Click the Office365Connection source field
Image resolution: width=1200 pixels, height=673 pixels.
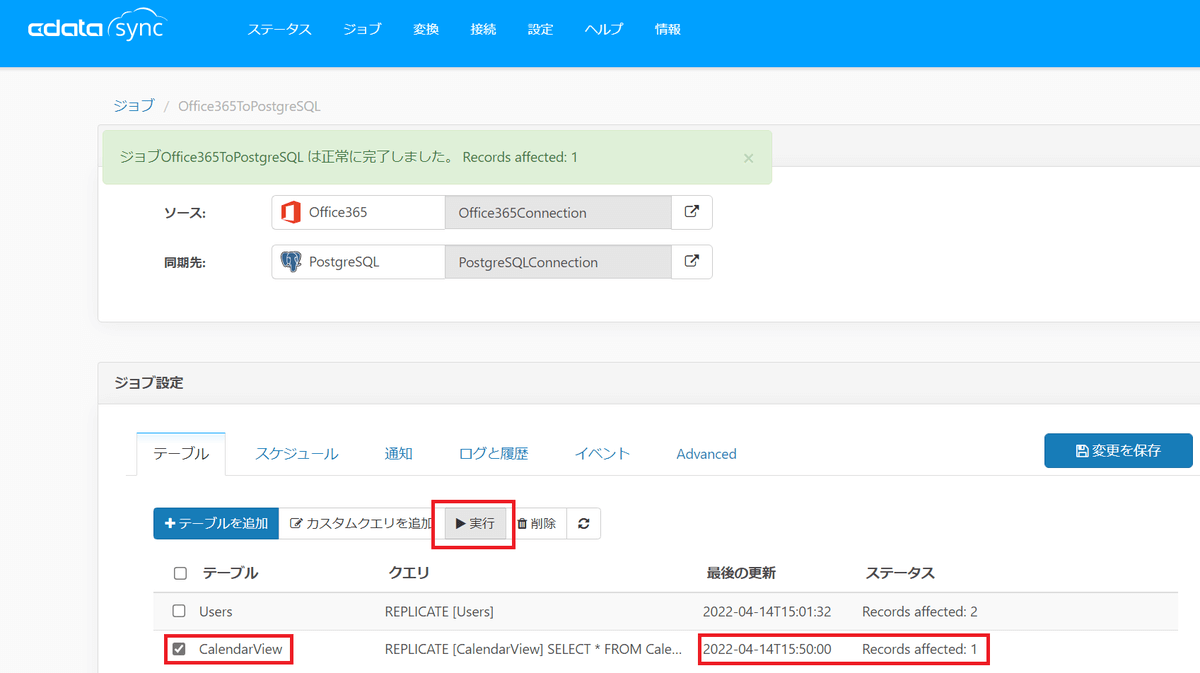(558, 212)
